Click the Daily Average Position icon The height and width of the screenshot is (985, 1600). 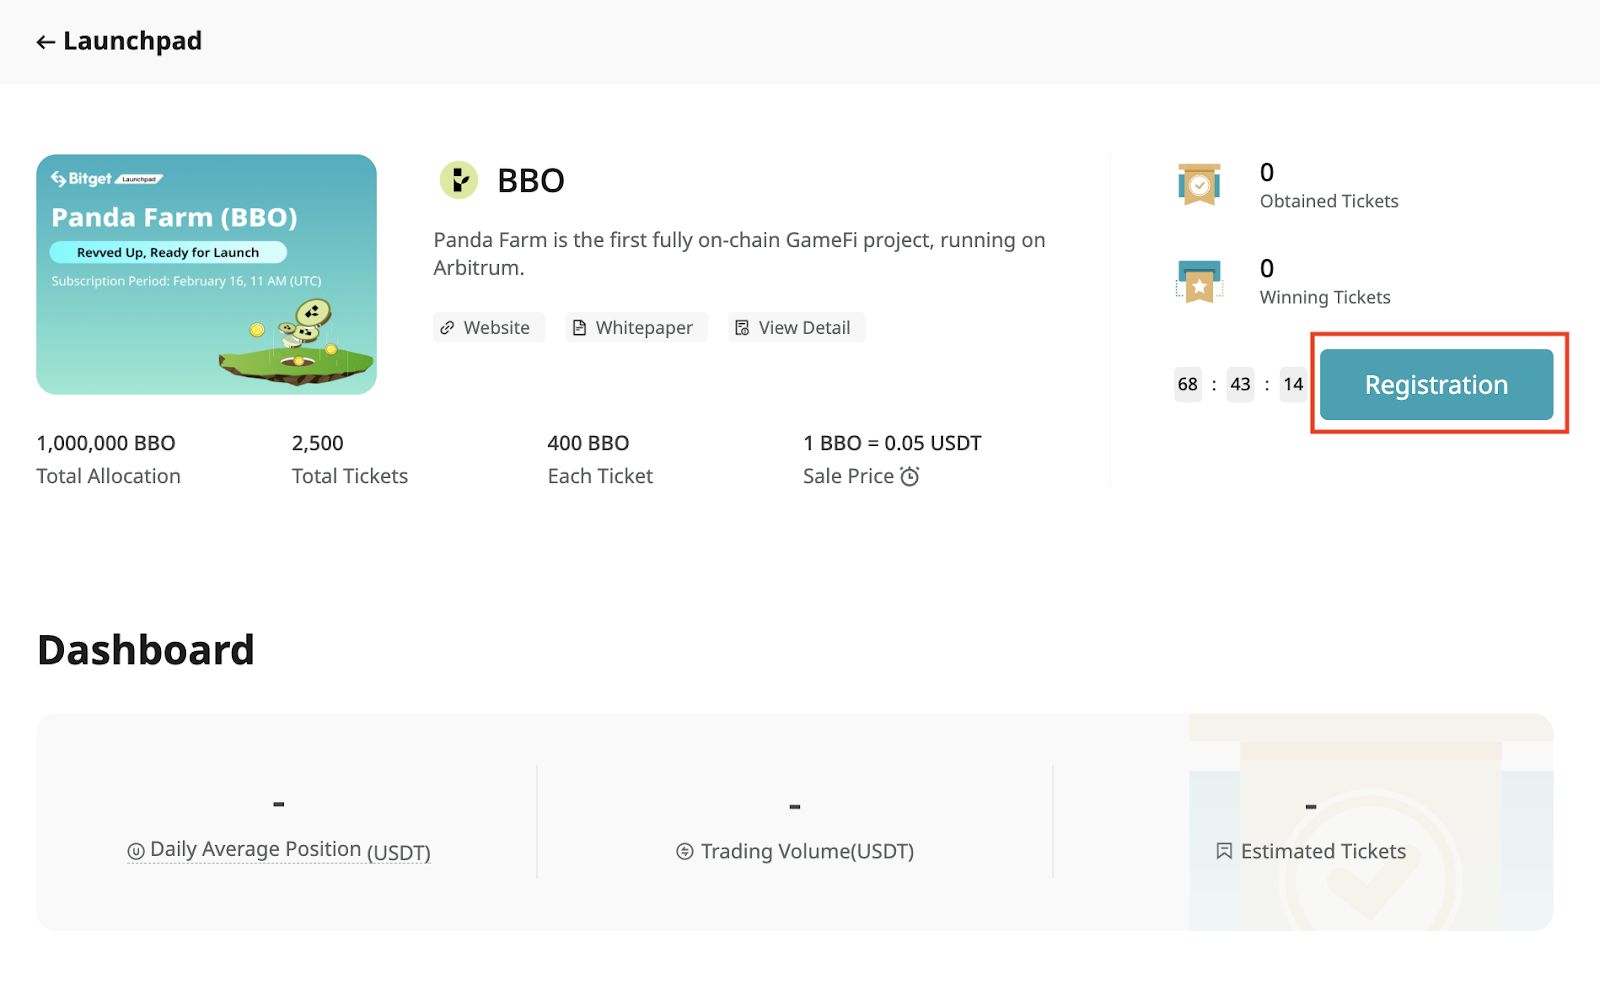click(136, 851)
